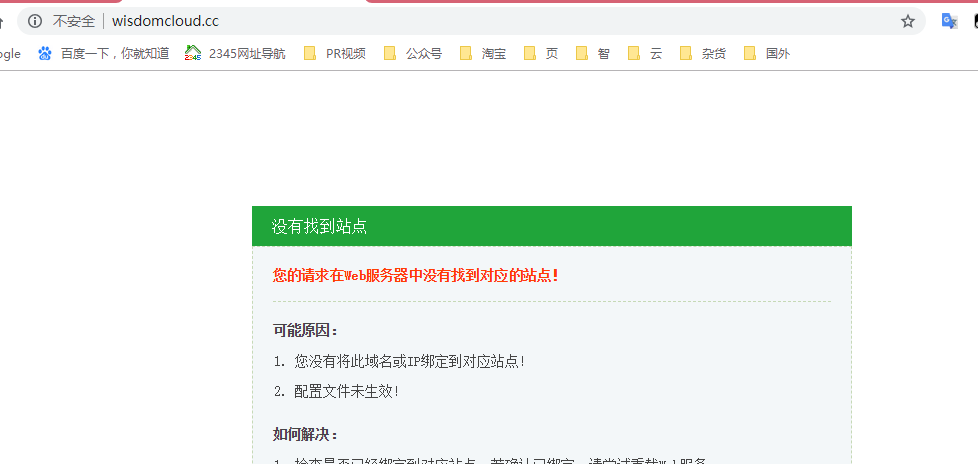Click the wisdomcloud.cc address bar URL
The height and width of the screenshot is (464, 978).
pos(165,21)
